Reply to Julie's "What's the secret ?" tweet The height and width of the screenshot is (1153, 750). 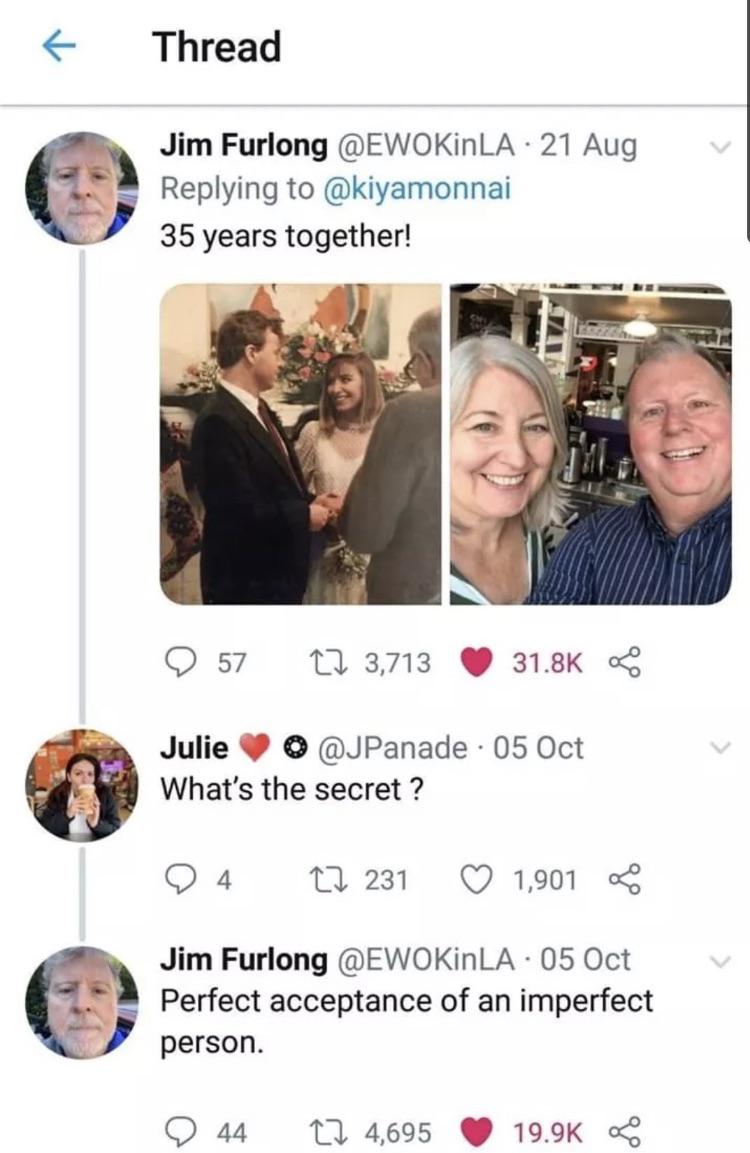click(180, 879)
